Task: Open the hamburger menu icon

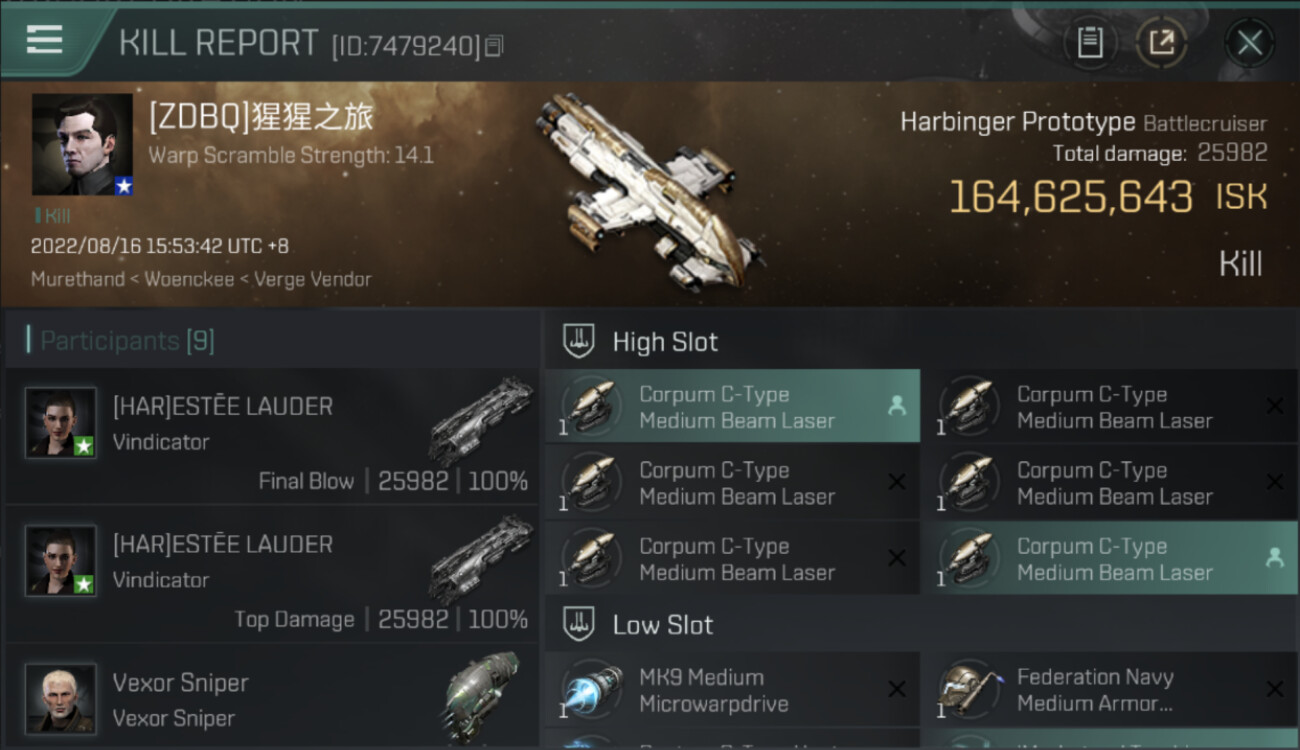Action: pyautogui.click(x=44, y=39)
